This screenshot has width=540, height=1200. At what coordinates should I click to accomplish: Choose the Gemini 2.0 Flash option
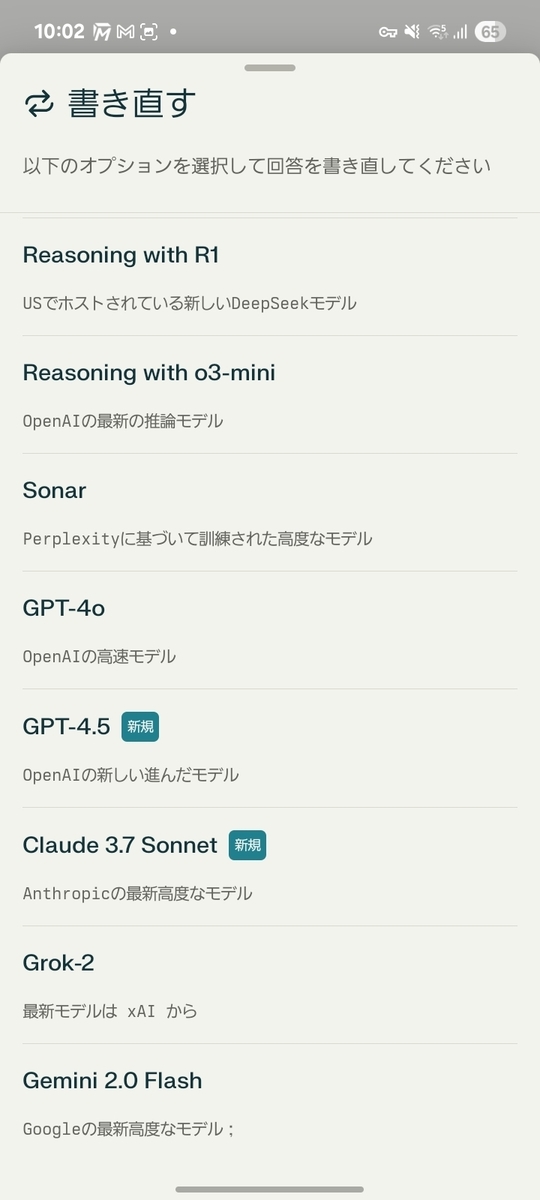270,1103
